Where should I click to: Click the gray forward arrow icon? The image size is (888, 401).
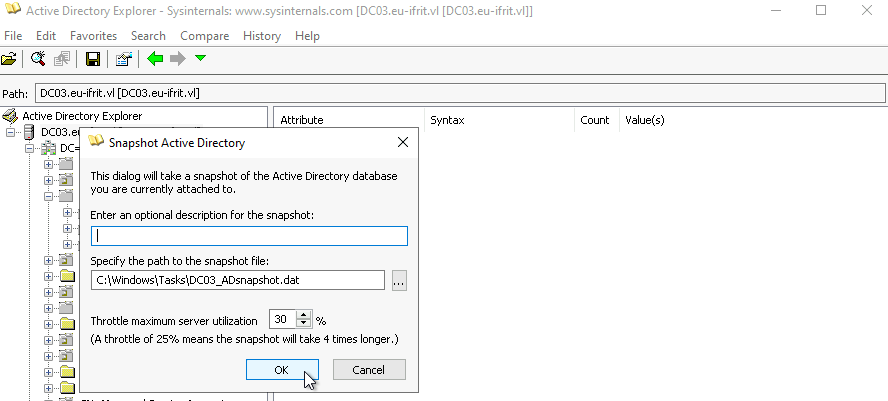(x=177, y=58)
